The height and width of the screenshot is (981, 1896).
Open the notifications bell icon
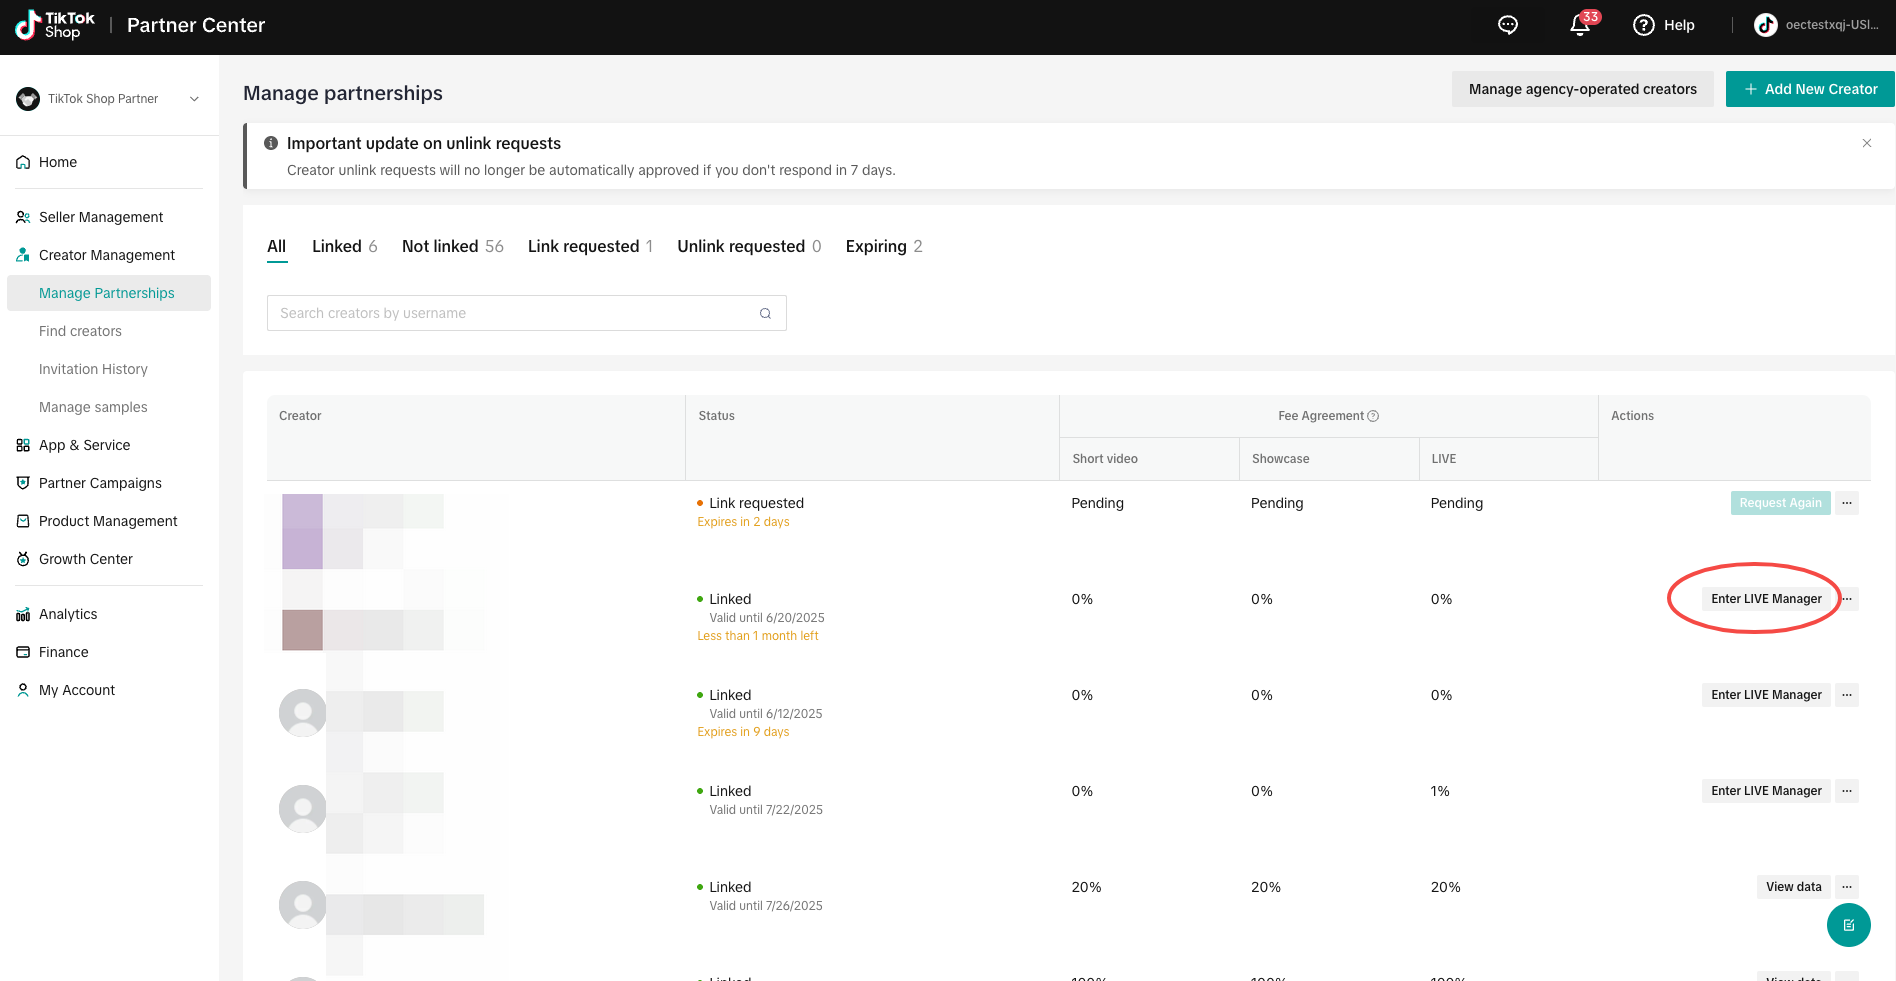pos(1580,25)
